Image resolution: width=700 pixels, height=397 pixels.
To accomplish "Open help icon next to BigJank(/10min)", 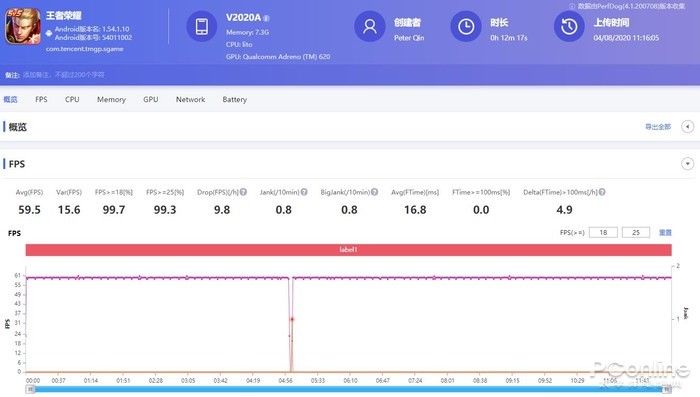I will point(375,192).
